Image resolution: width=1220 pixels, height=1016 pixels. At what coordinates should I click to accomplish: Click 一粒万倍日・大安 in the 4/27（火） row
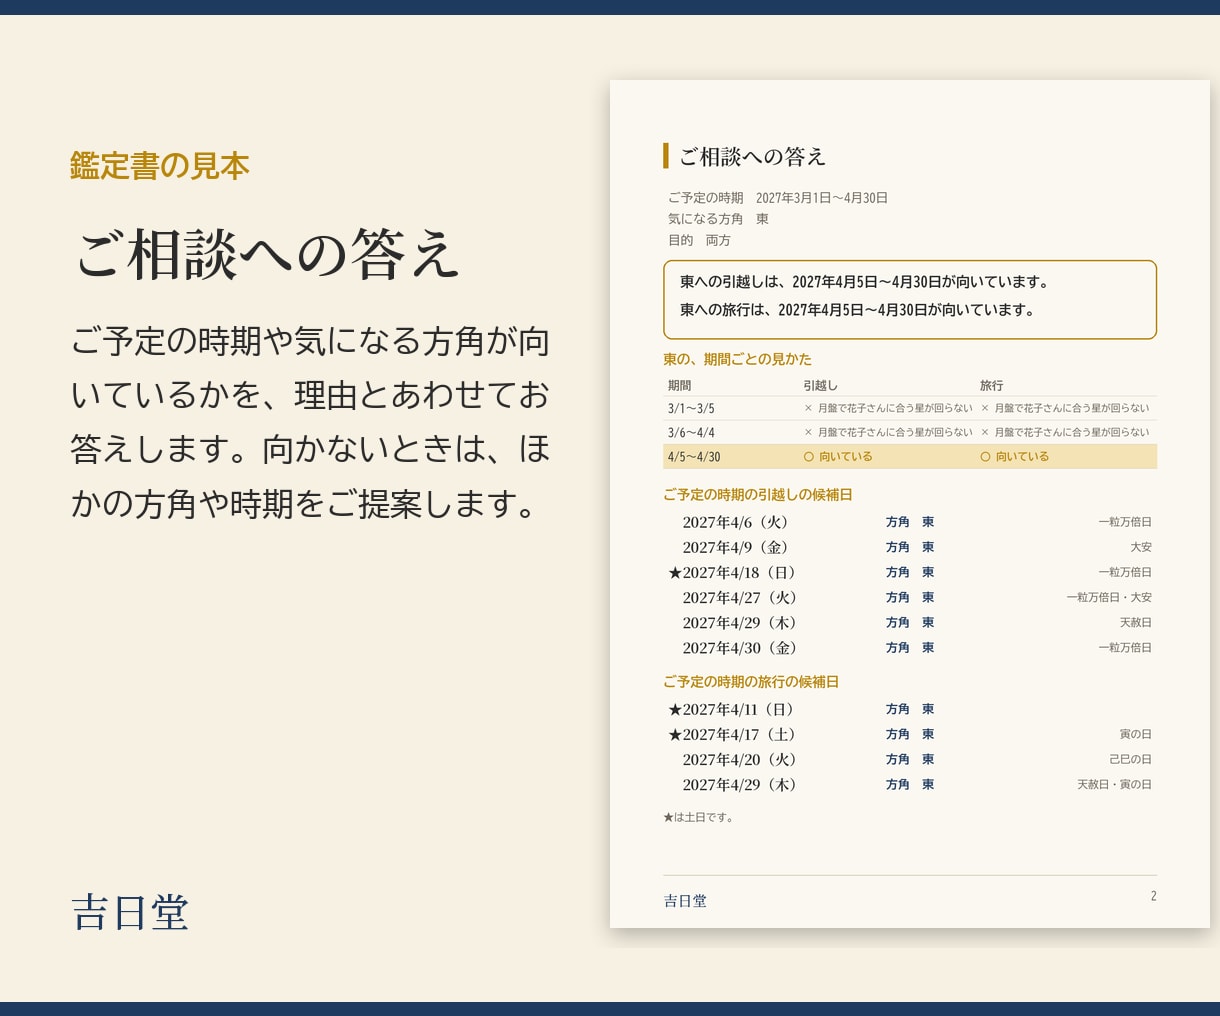tap(1109, 597)
